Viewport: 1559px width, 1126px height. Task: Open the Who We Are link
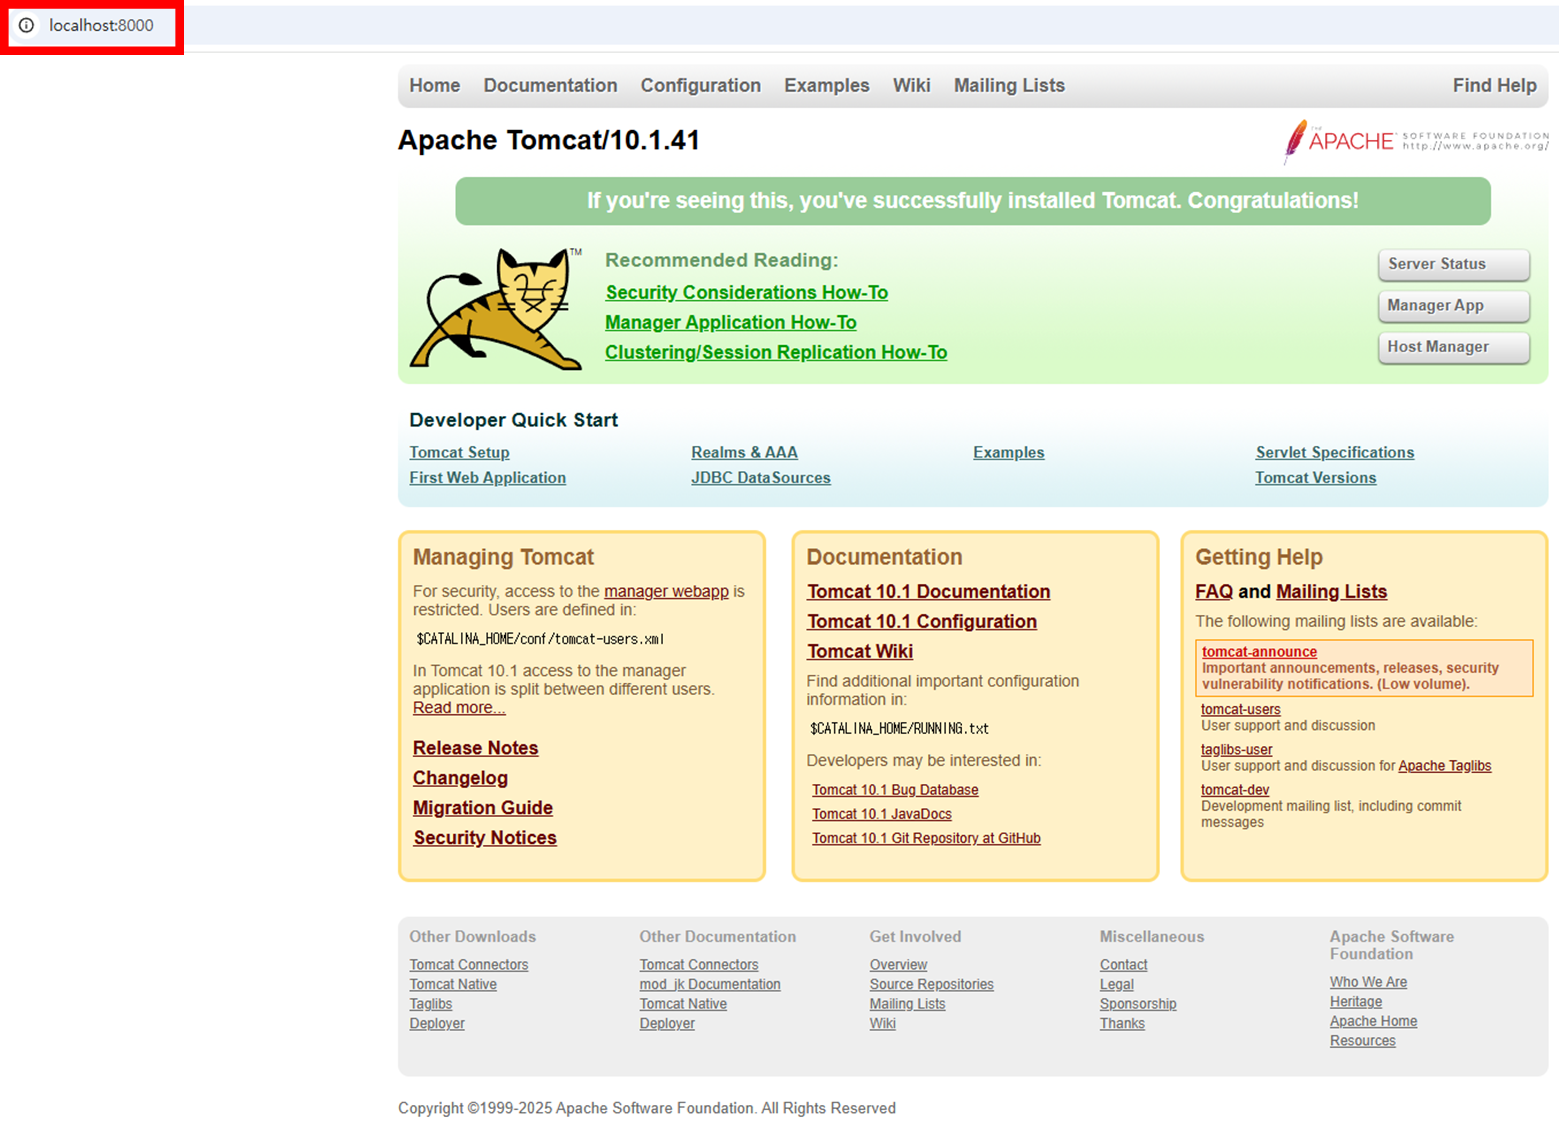pyautogui.click(x=1368, y=983)
